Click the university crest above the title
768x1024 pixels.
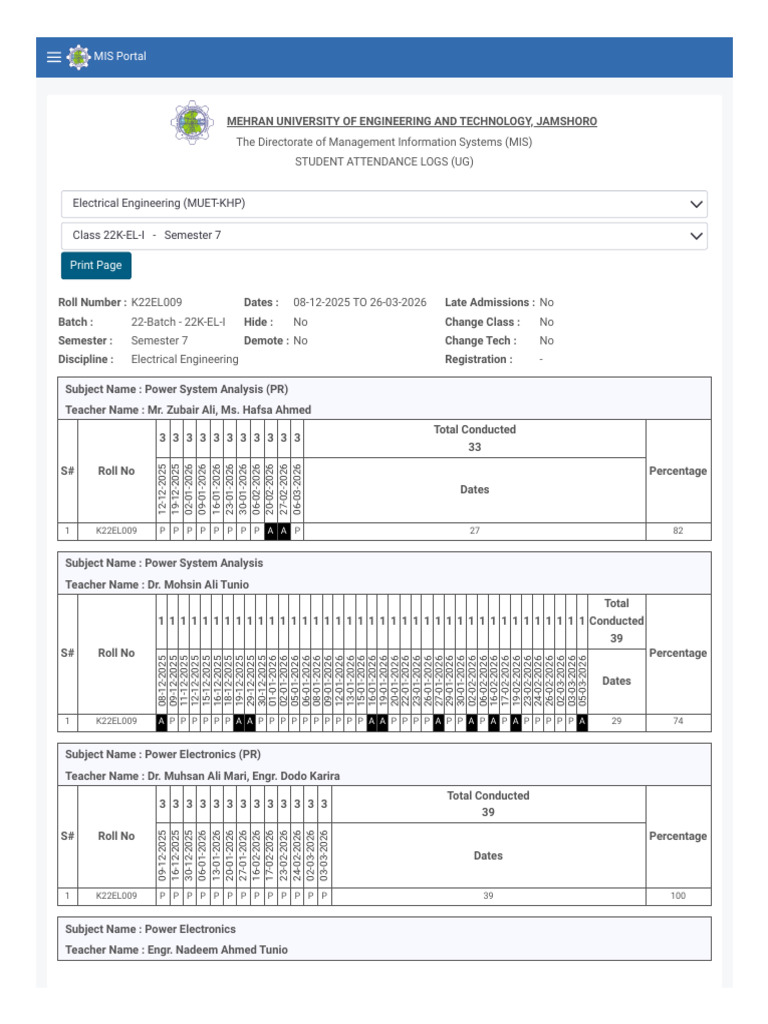[x=192, y=122]
